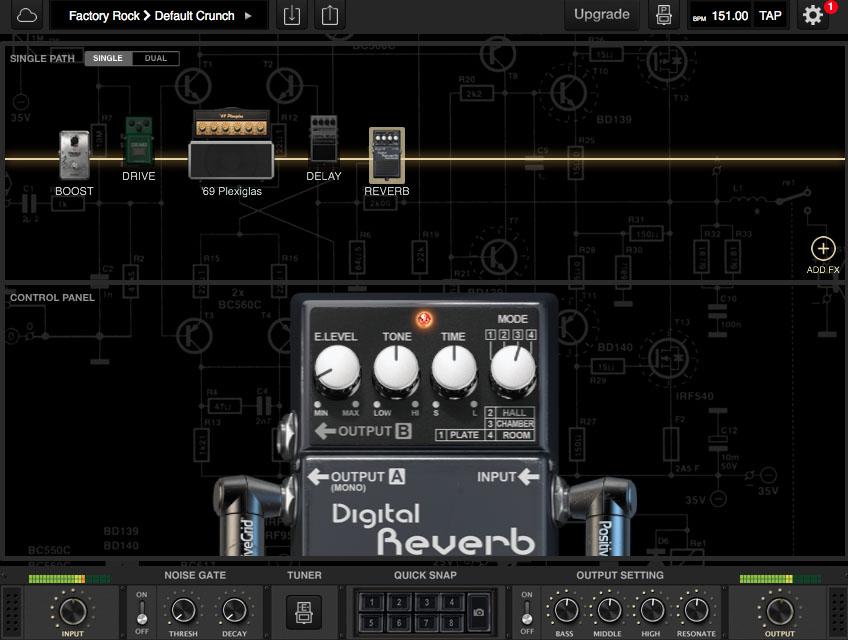
Task: Enable the Noise Gate on/off switch
Action: coord(141,611)
